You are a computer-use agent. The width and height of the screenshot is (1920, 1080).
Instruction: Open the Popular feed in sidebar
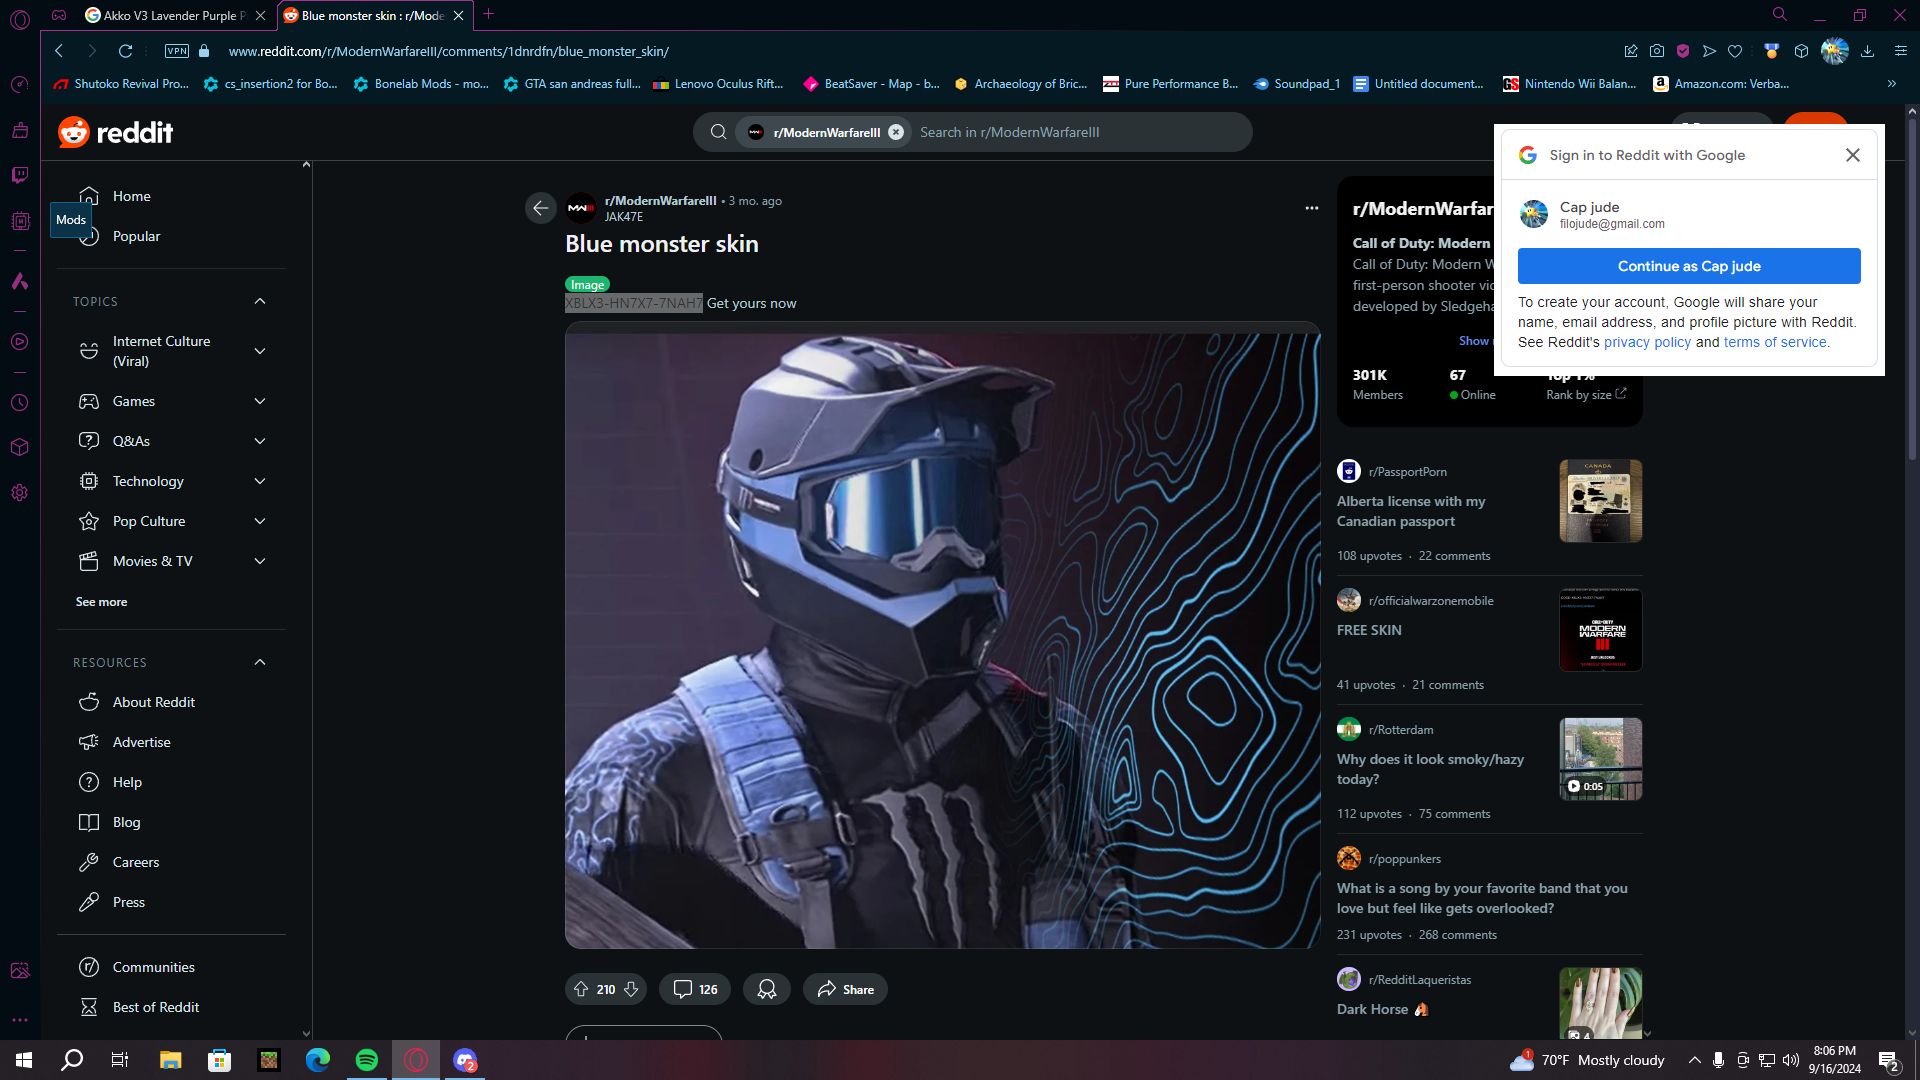click(136, 236)
